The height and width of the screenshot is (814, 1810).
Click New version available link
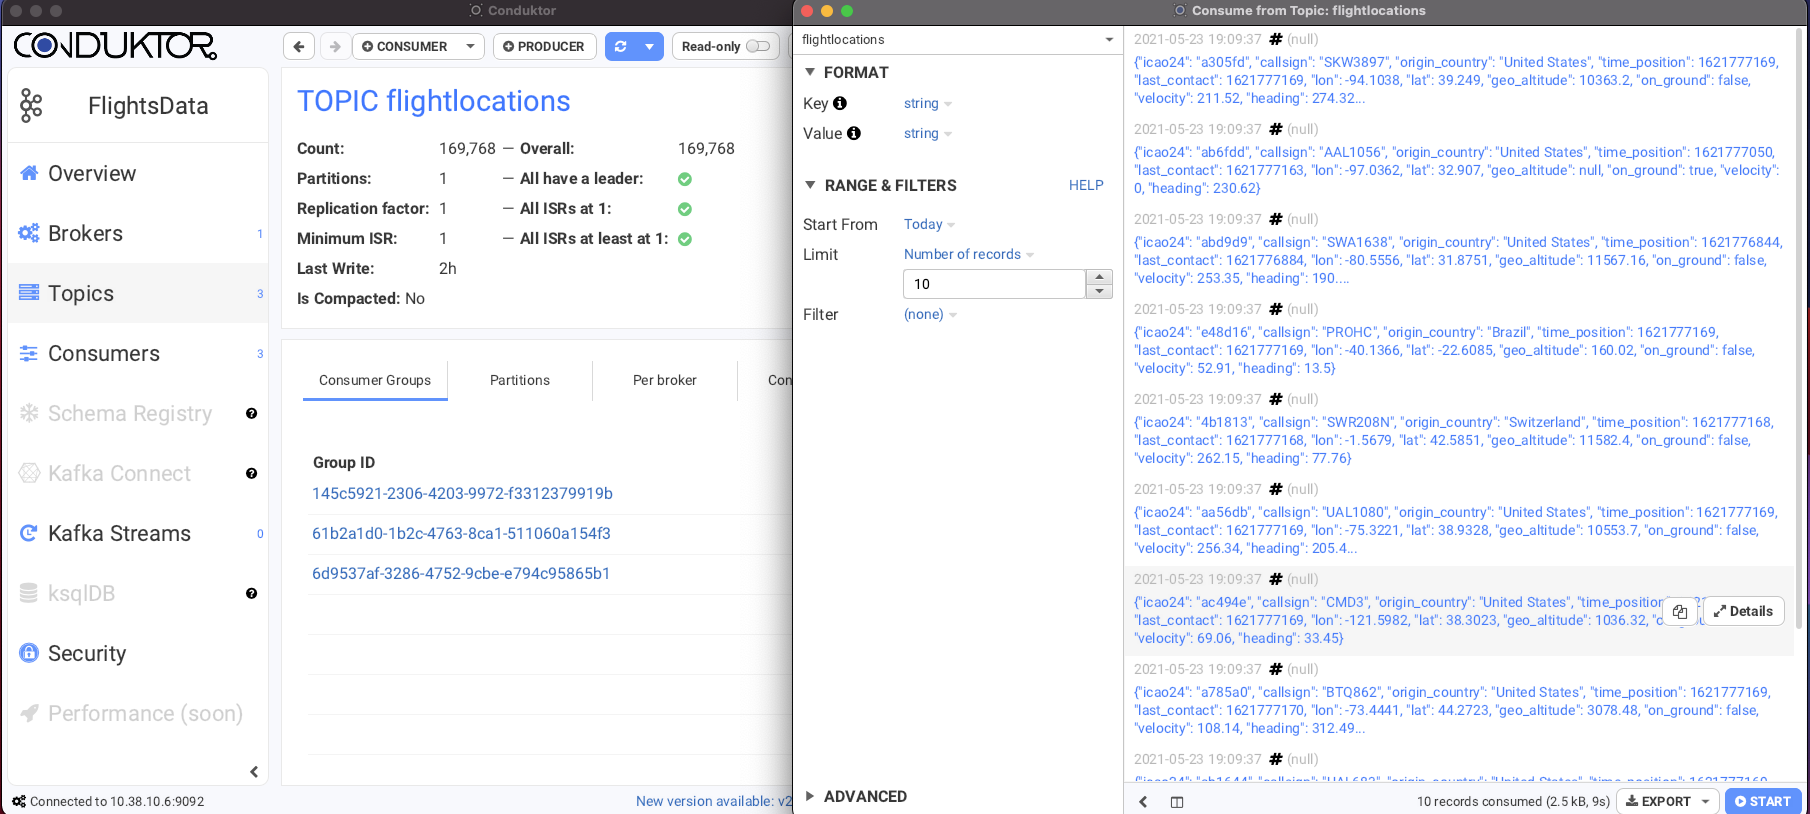coord(713,801)
